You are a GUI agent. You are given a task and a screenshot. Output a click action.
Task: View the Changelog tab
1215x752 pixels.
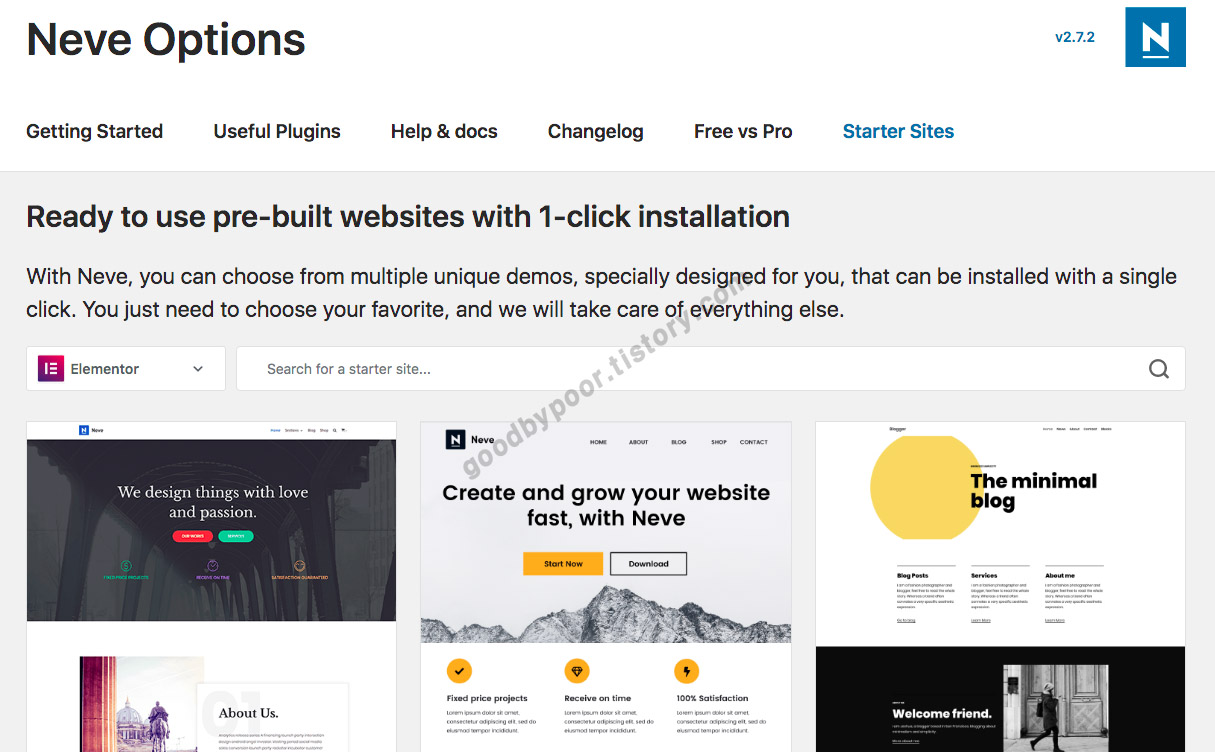(596, 131)
